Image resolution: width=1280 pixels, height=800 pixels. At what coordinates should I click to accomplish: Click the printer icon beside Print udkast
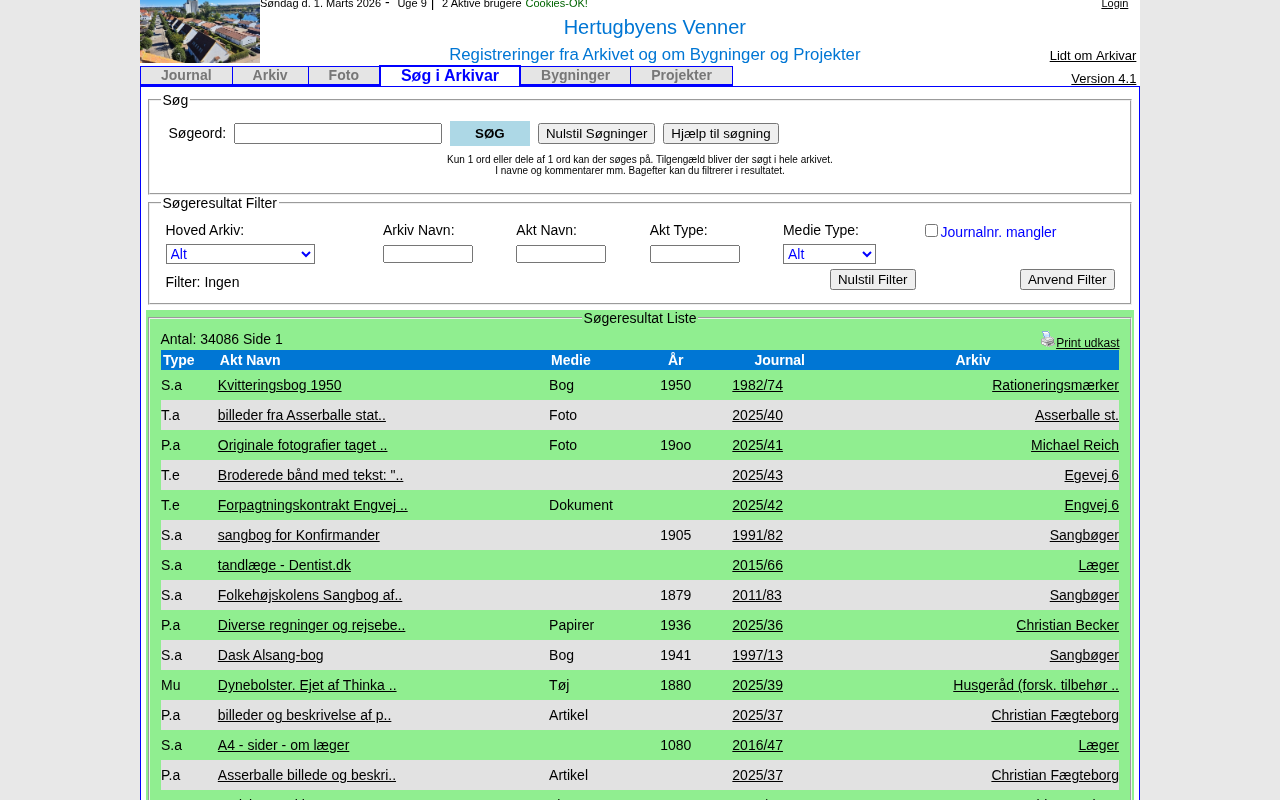(x=1047, y=339)
